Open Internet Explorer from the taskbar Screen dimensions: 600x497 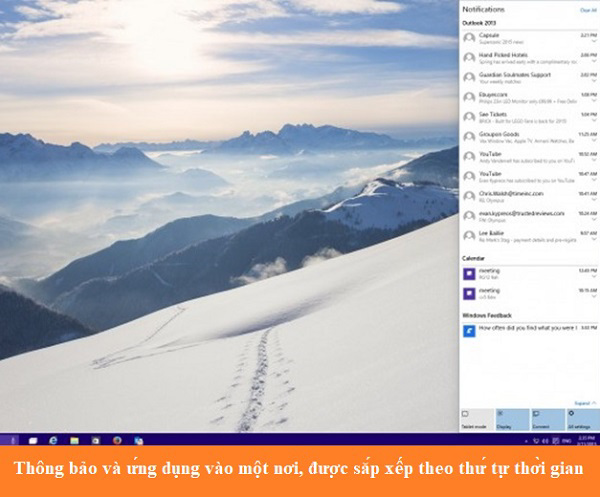[x=54, y=440]
